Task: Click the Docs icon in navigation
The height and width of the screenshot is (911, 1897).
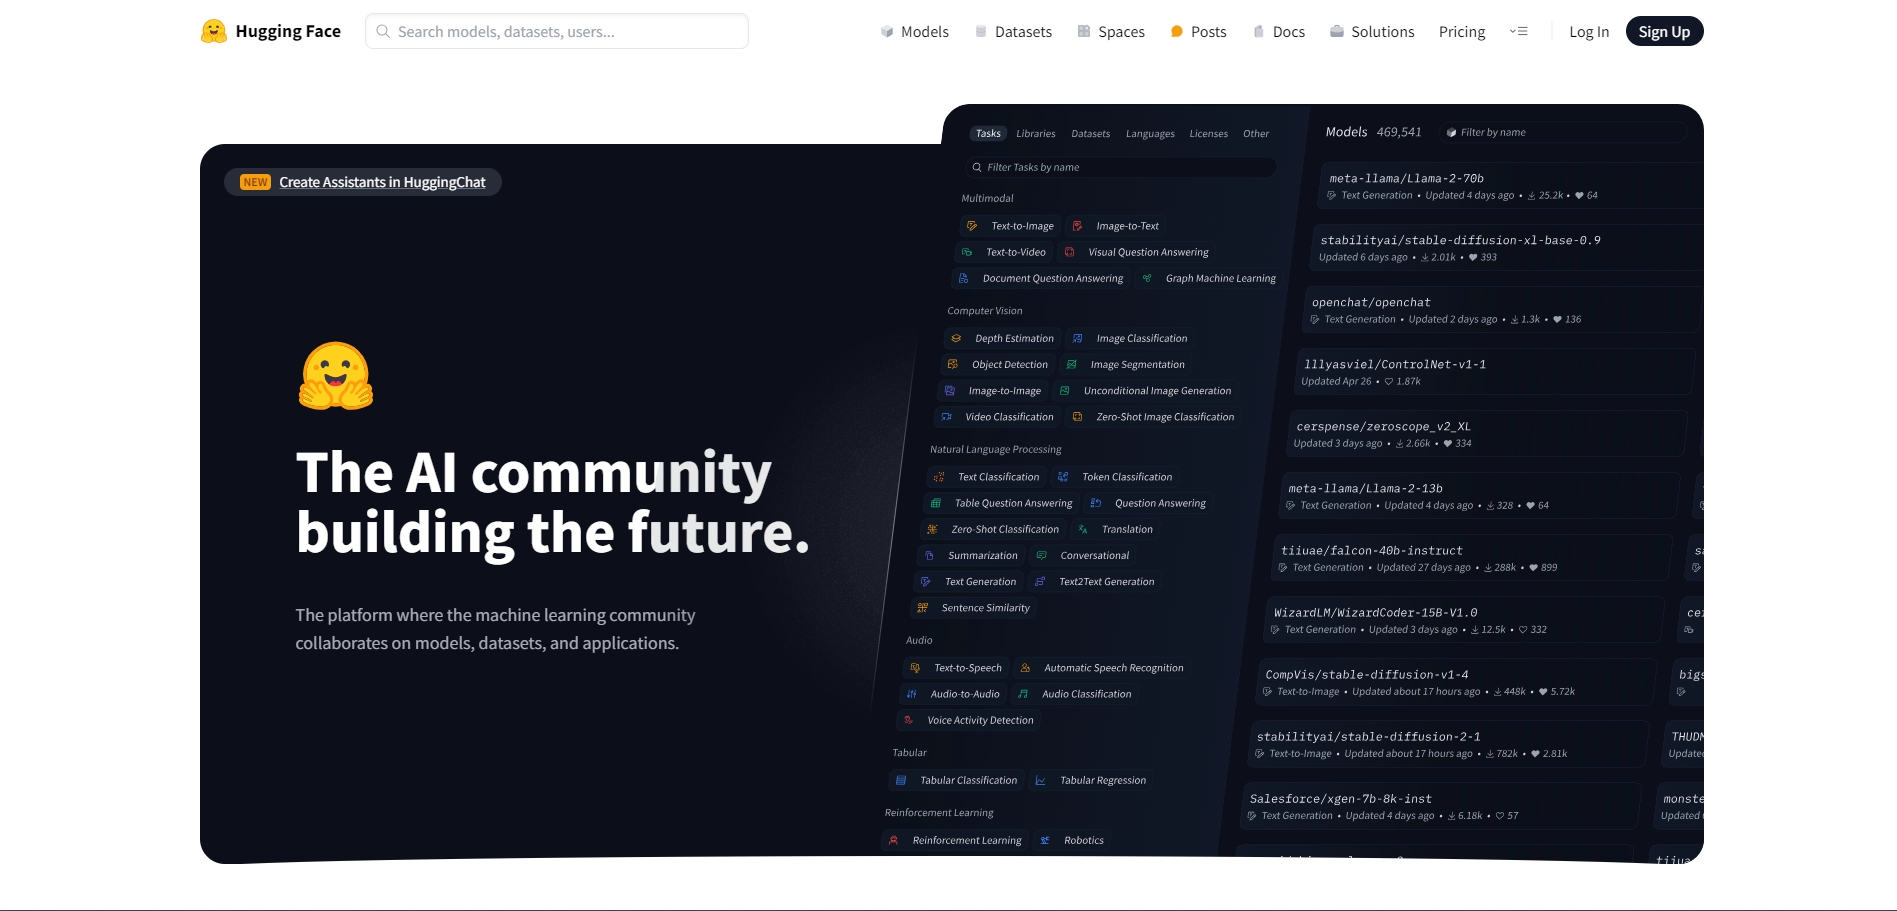Action: pos(1258,32)
